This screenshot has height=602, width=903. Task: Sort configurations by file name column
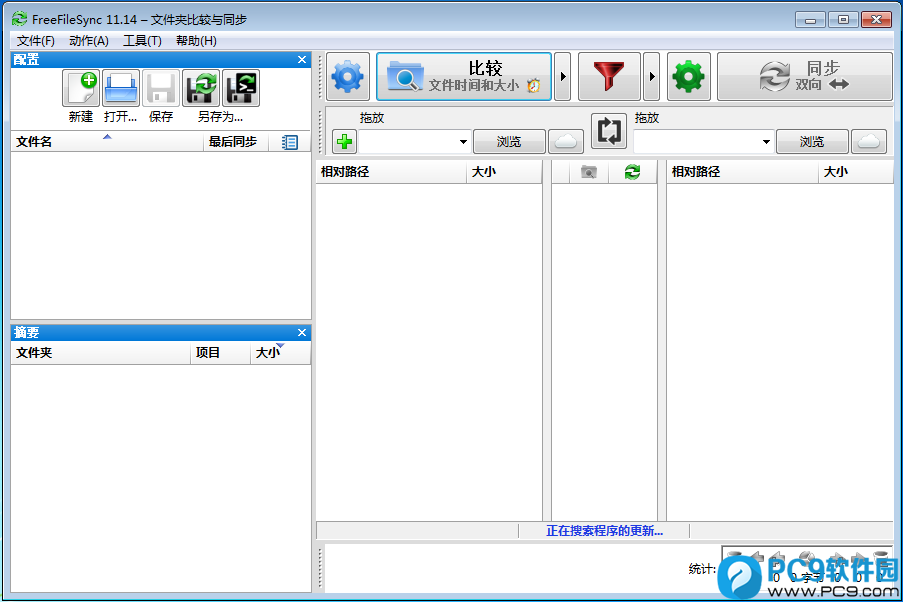coord(107,142)
